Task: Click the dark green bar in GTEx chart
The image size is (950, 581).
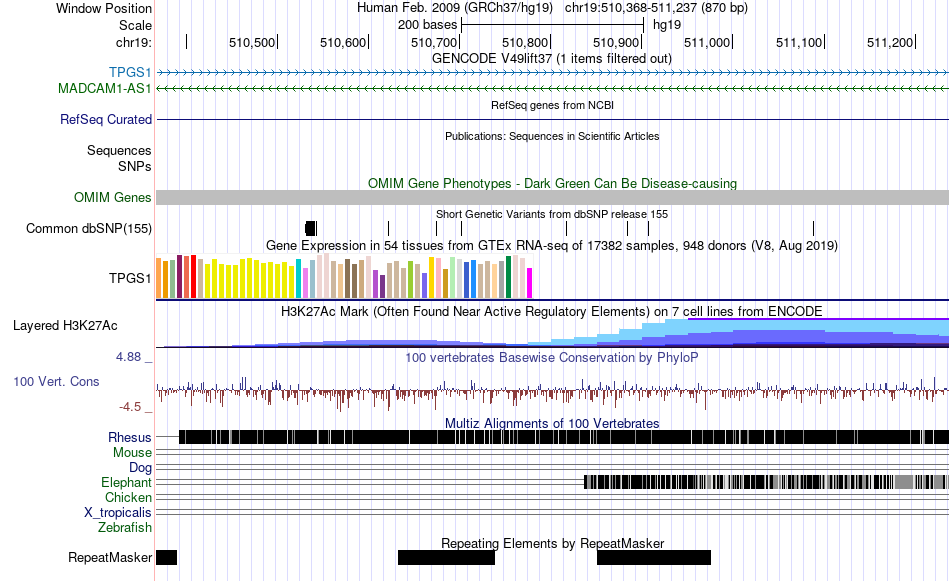Action: (x=508, y=277)
